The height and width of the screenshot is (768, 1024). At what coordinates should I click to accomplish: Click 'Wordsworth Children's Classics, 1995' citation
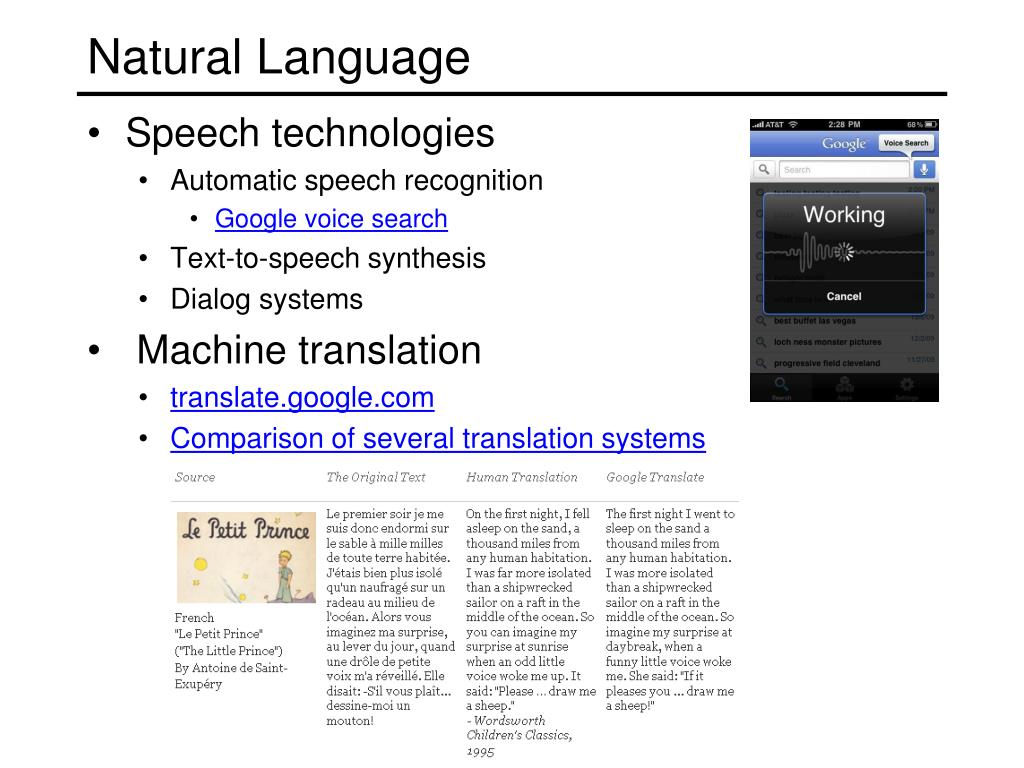519,736
